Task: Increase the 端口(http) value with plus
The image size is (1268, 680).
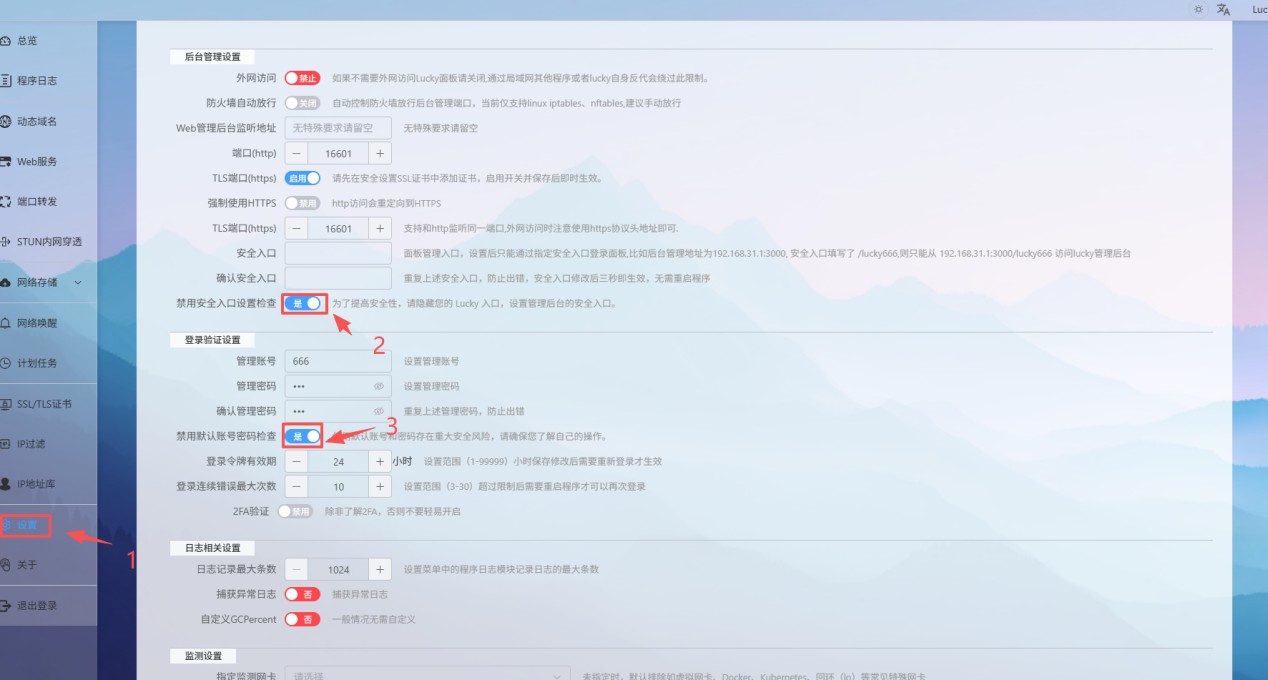Action: (x=380, y=154)
